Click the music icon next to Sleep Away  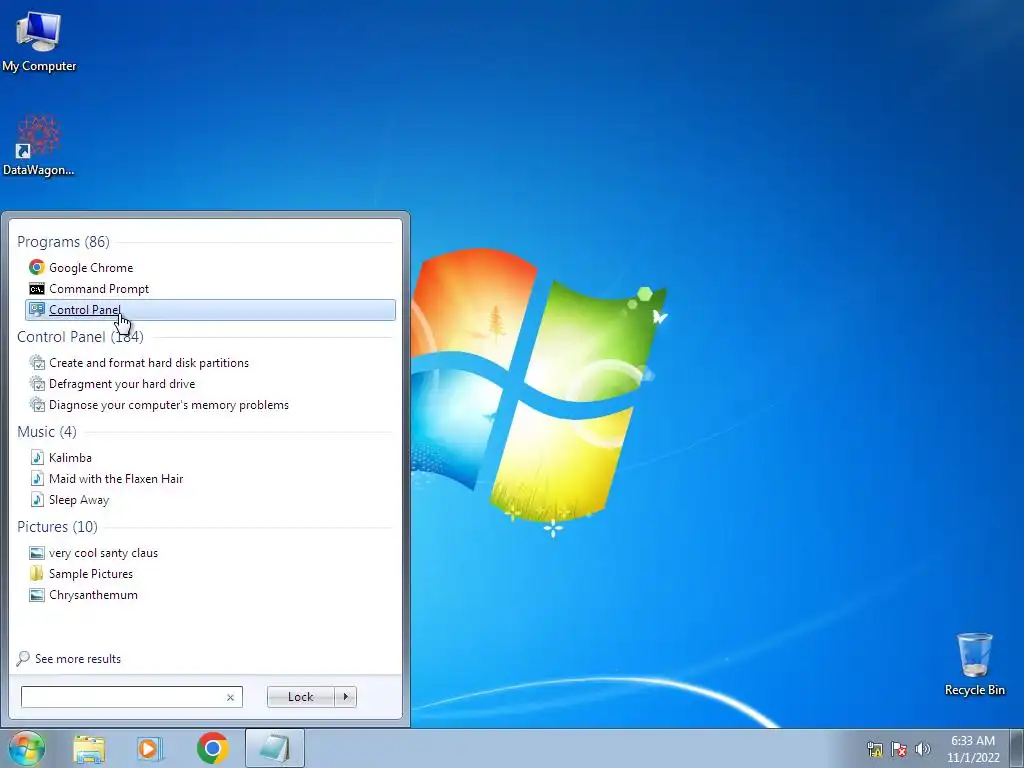pos(37,500)
